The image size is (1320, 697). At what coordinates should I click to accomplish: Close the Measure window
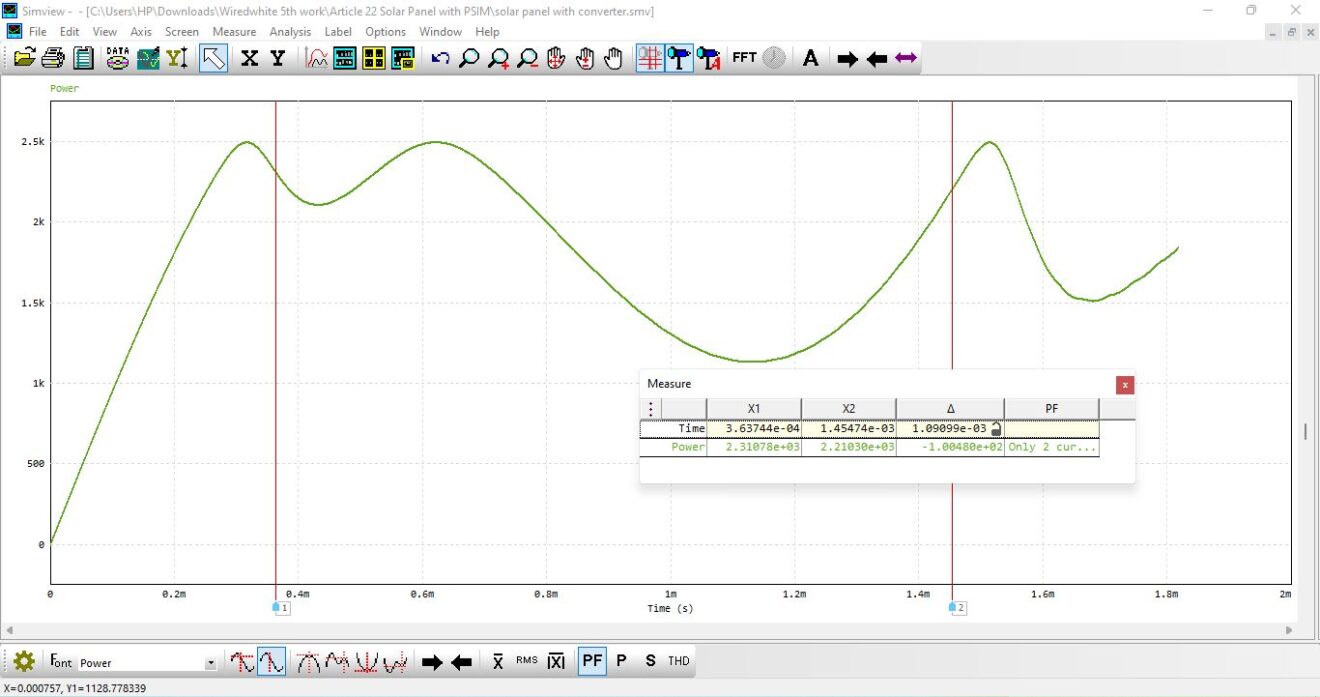1125,384
